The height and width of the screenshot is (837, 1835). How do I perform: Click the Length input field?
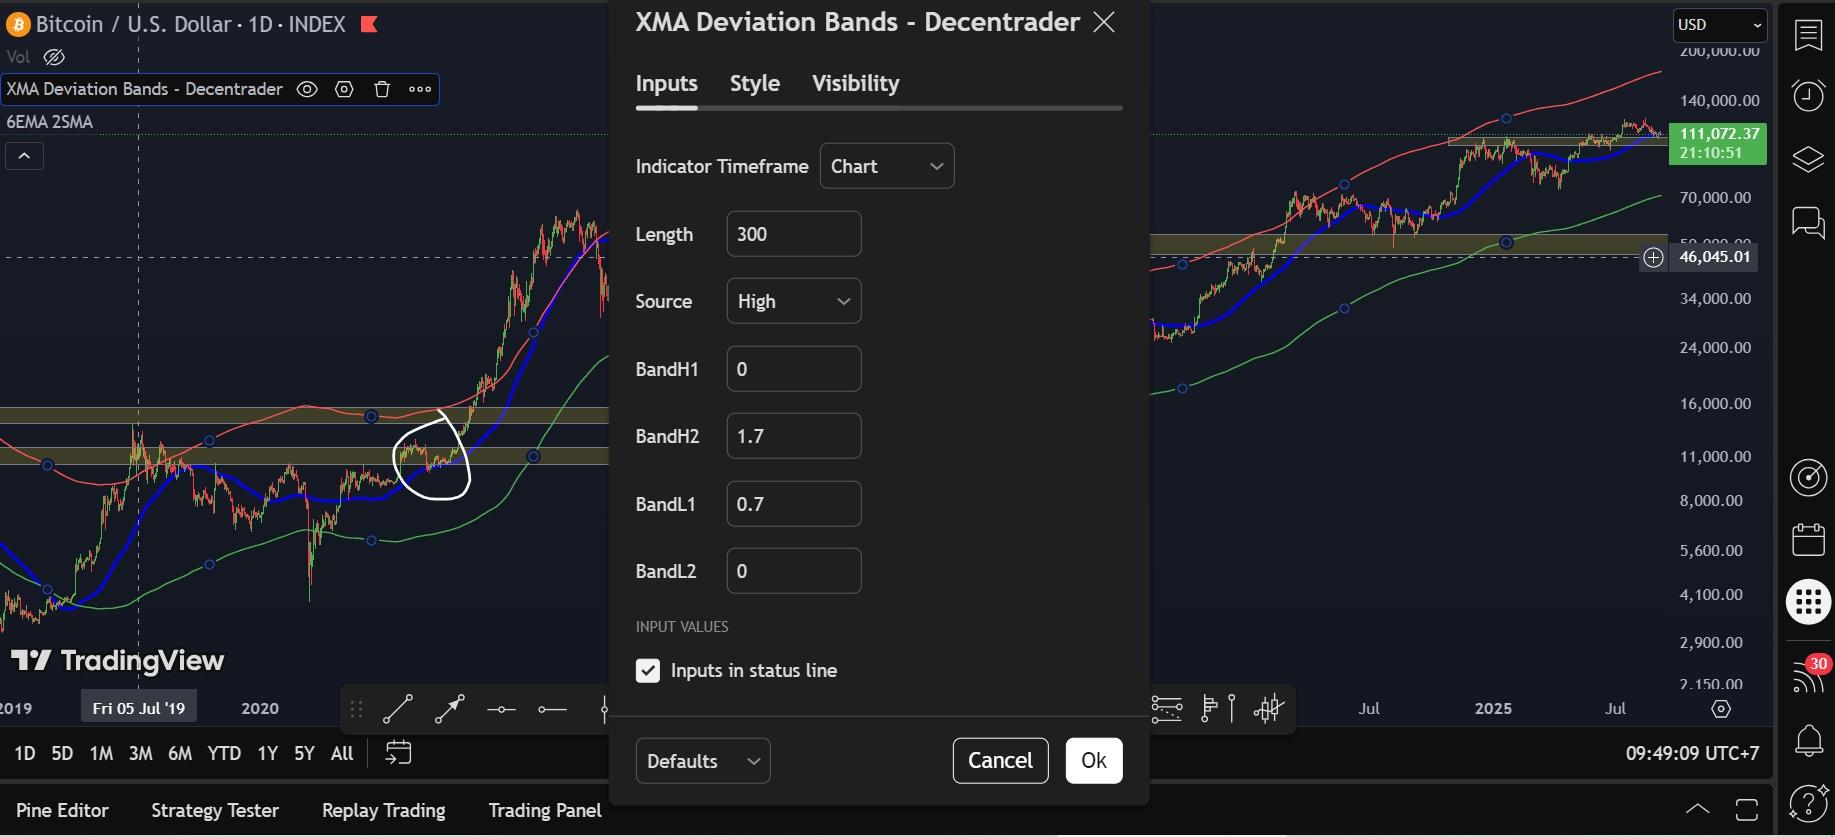pyautogui.click(x=793, y=234)
